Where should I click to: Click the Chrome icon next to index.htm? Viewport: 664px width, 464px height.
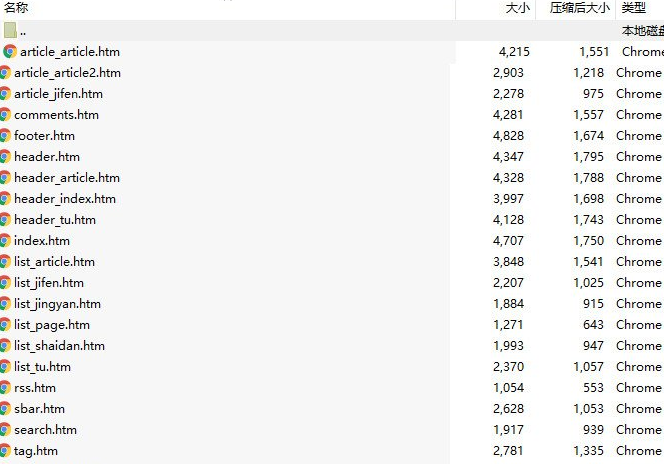pos(5,241)
